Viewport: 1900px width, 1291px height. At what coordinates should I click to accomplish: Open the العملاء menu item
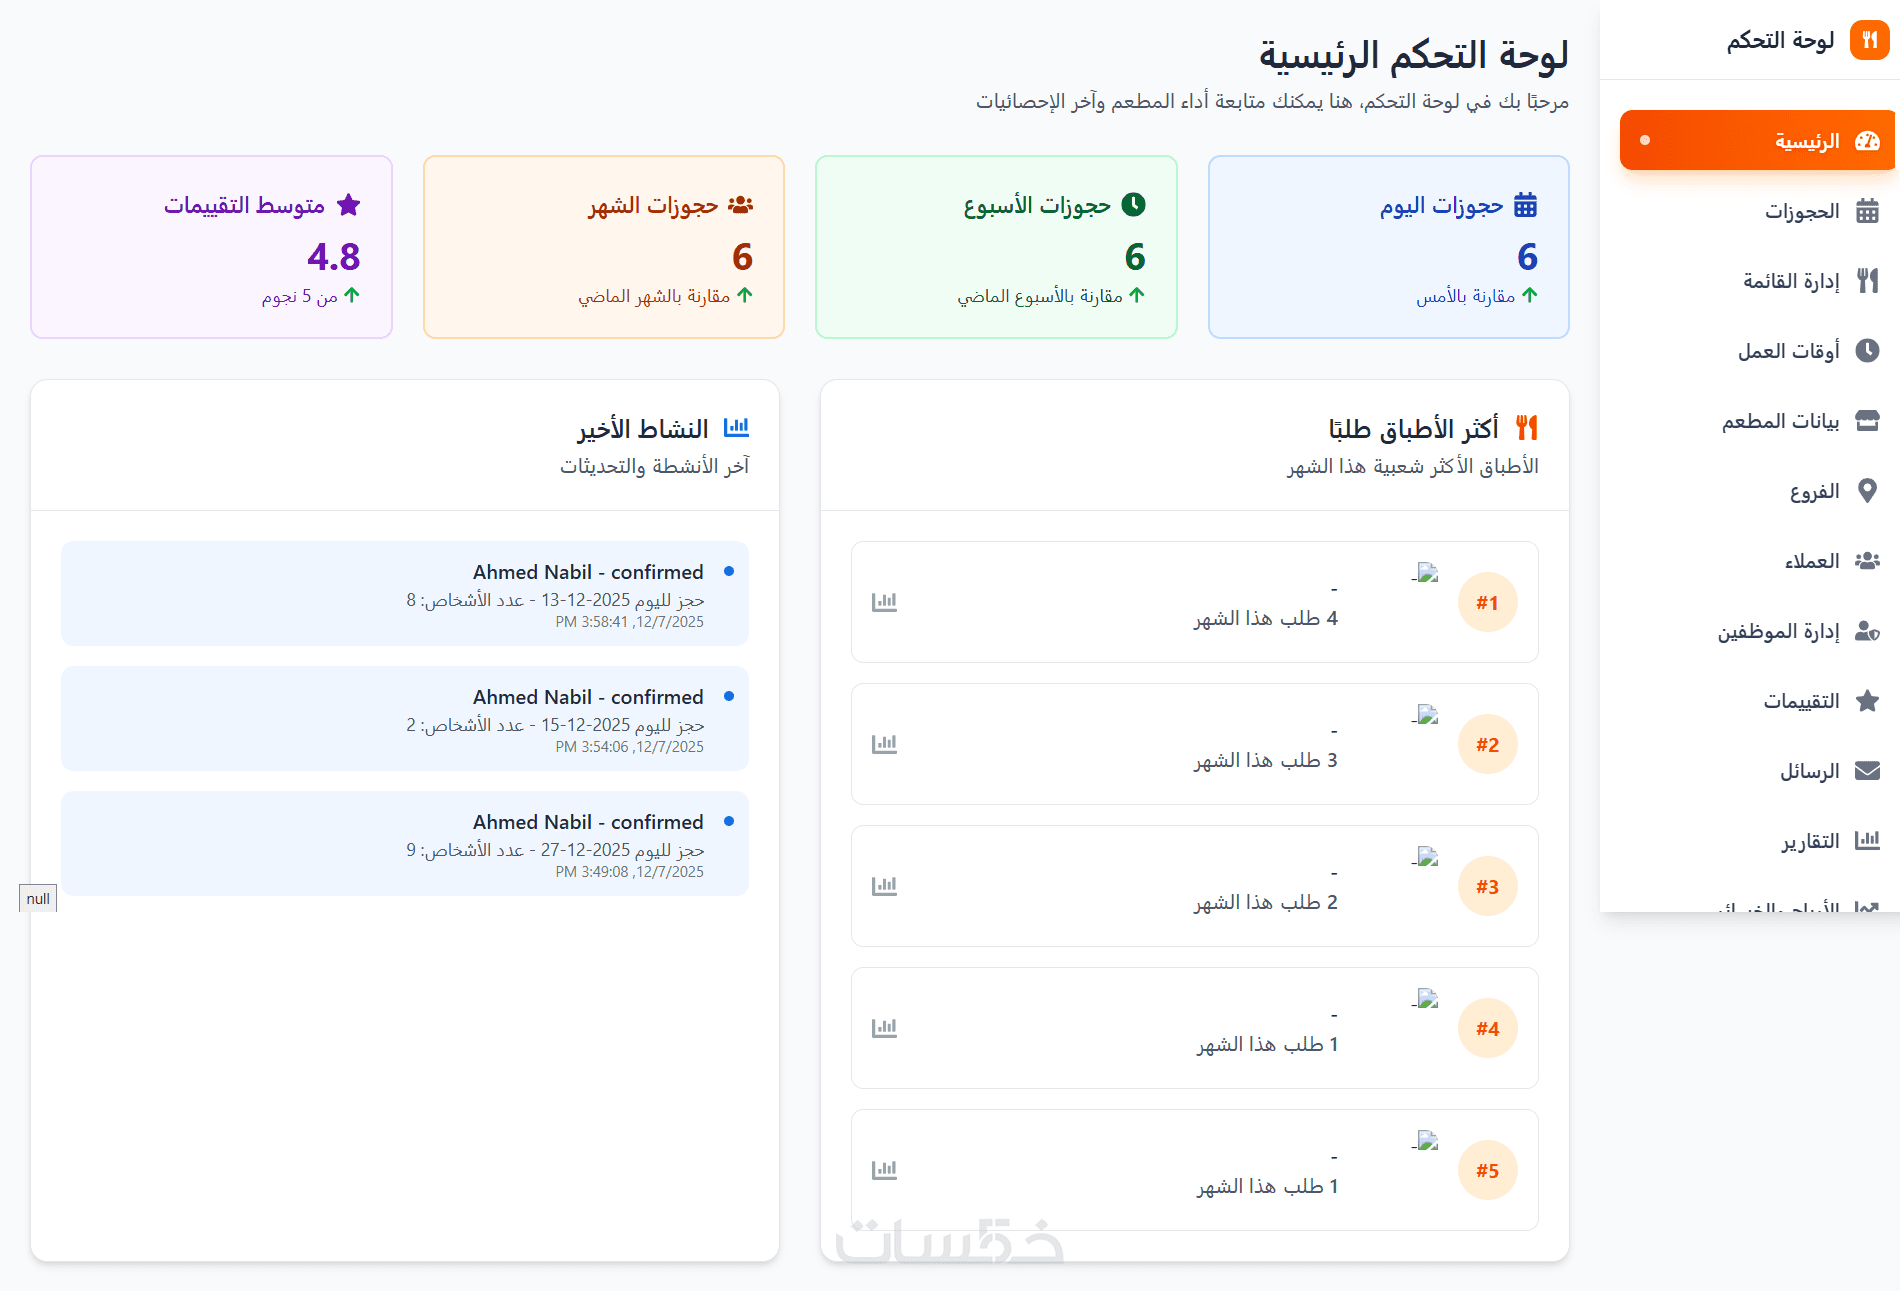tap(1811, 561)
